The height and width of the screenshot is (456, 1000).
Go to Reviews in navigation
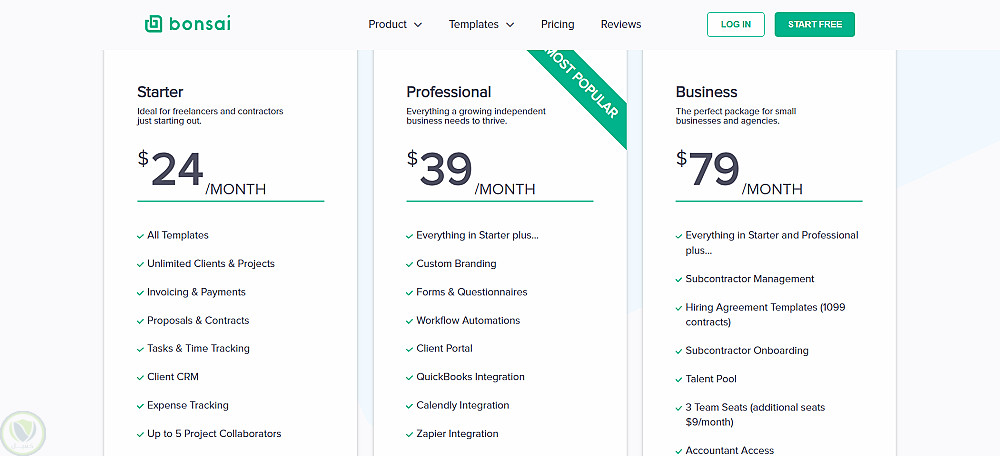tap(621, 24)
